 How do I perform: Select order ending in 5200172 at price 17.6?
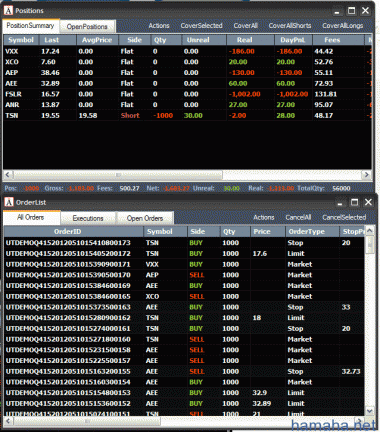click(184, 253)
